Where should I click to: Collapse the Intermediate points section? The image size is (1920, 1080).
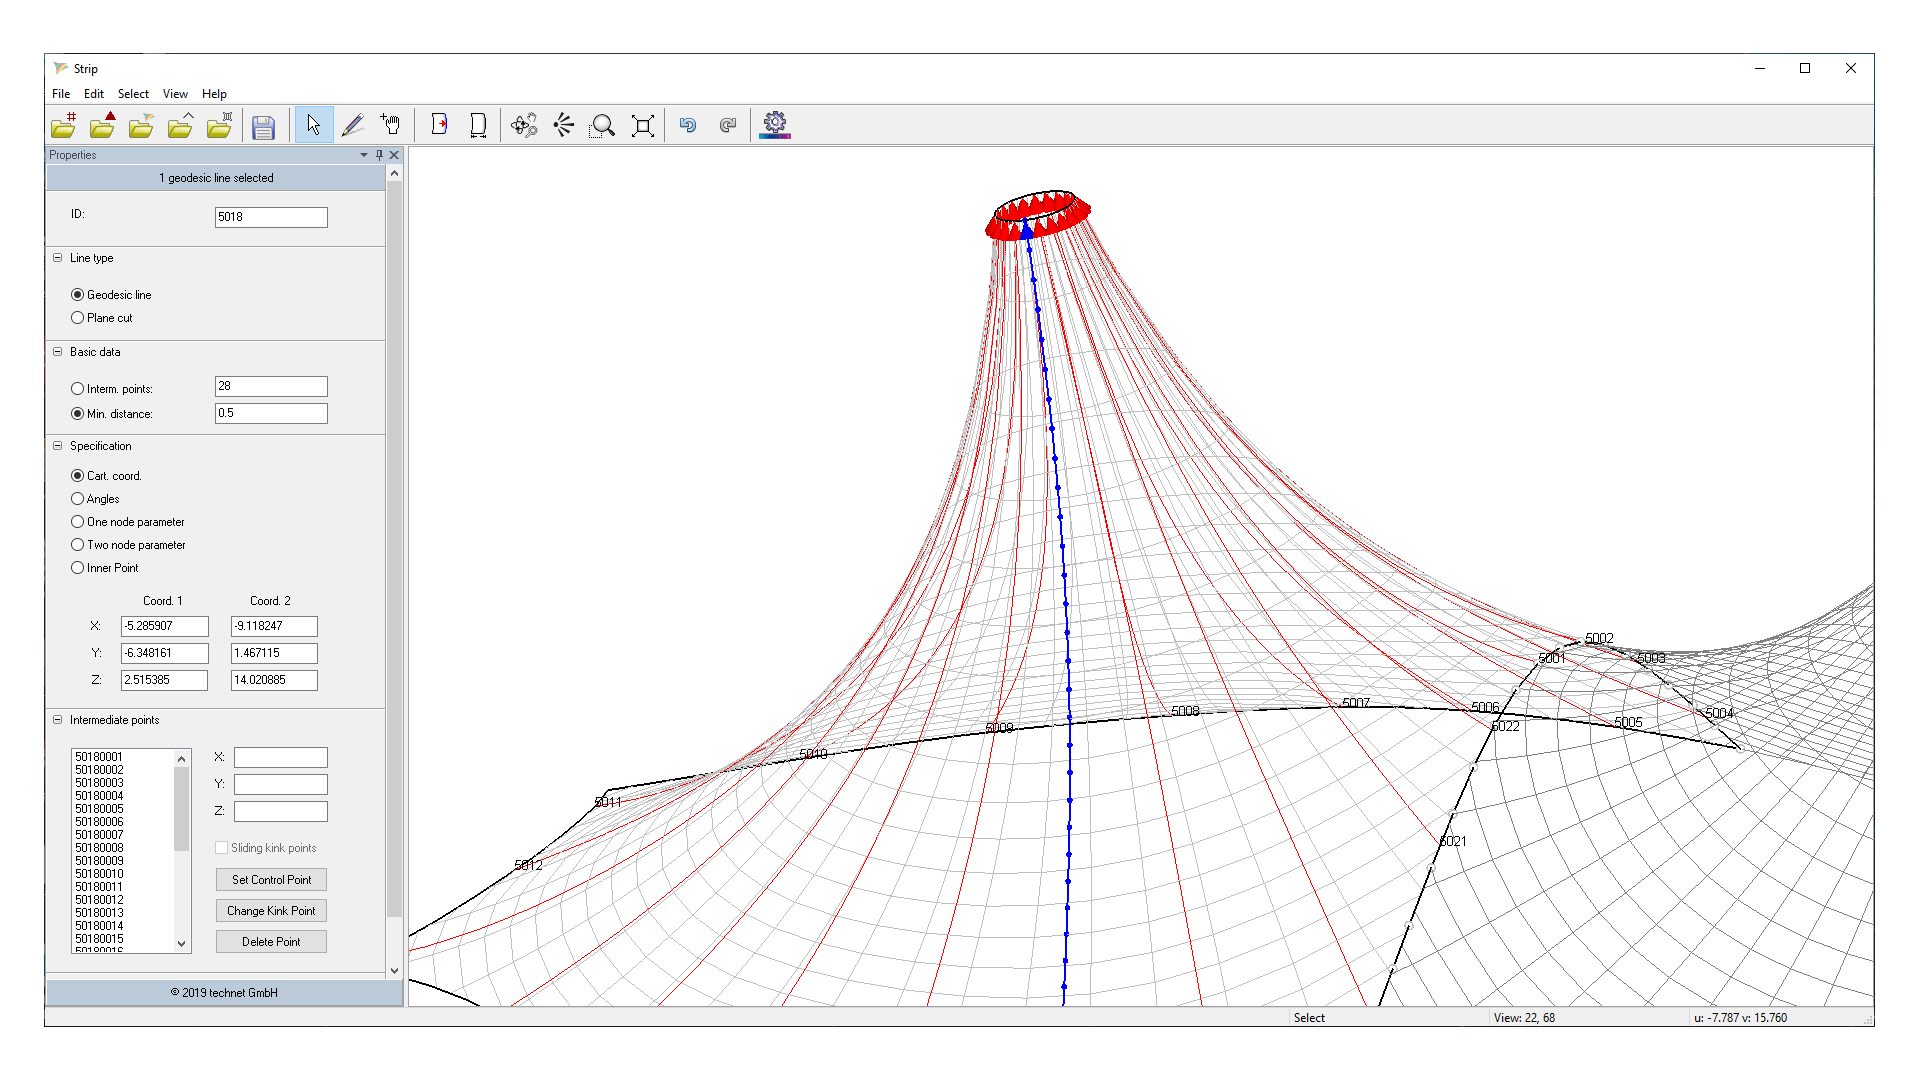point(58,720)
